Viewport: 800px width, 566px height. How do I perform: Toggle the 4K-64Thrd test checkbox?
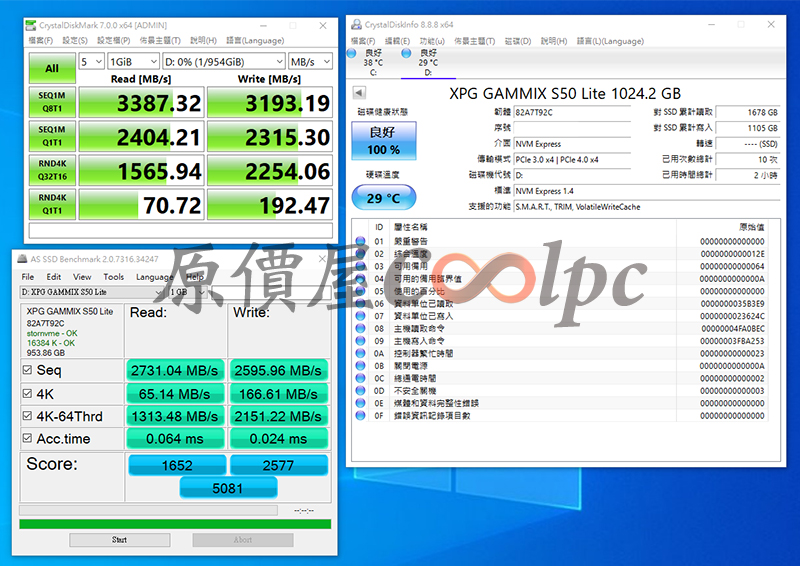point(28,415)
